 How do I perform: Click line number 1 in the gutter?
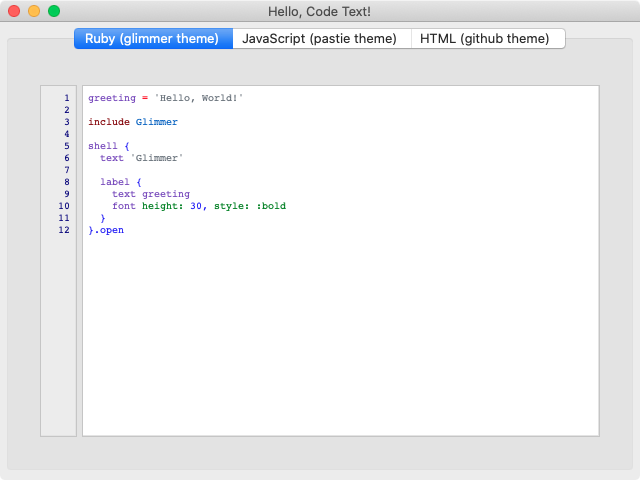[x=67, y=98]
